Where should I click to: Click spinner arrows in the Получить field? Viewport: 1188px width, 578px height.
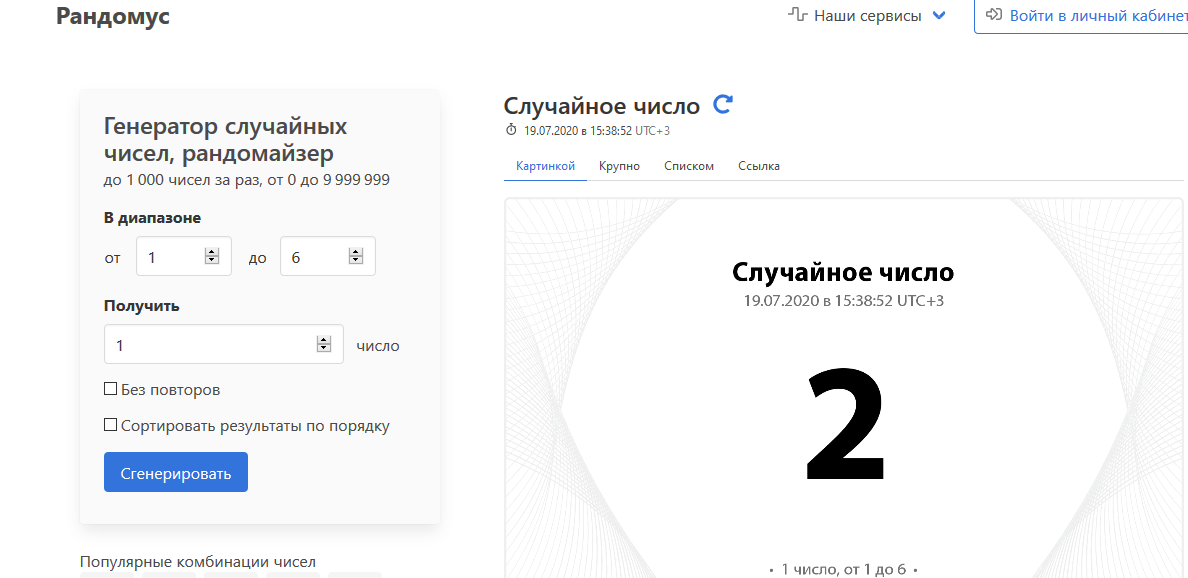coord(324,345)
